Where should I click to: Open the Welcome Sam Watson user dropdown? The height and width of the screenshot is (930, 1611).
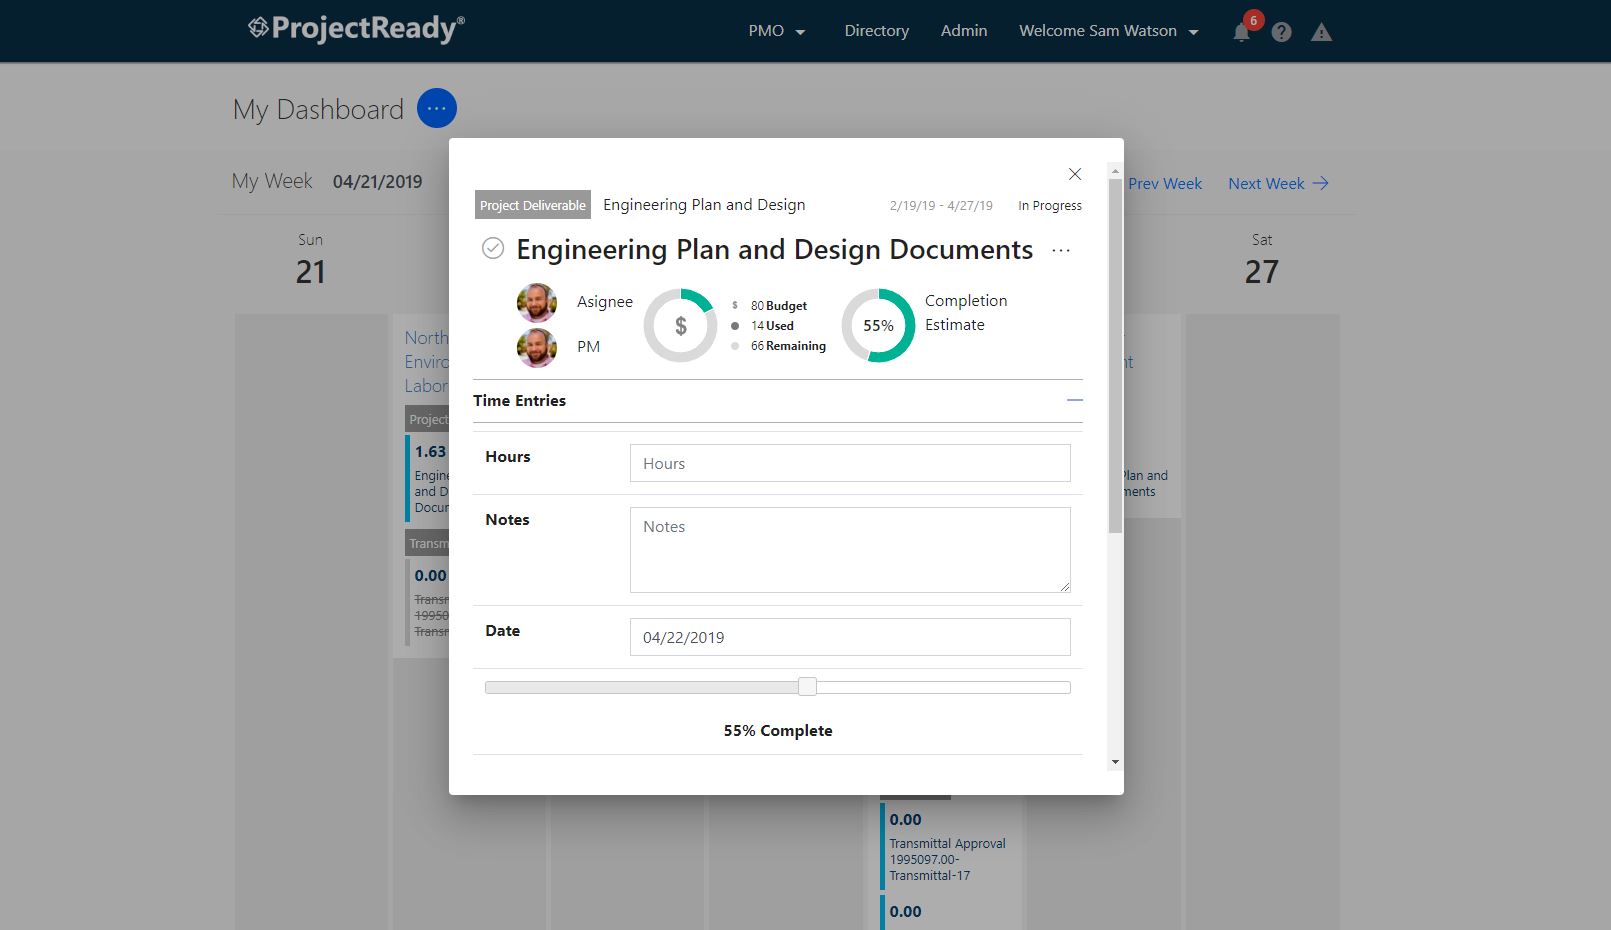pos(1108,31)
